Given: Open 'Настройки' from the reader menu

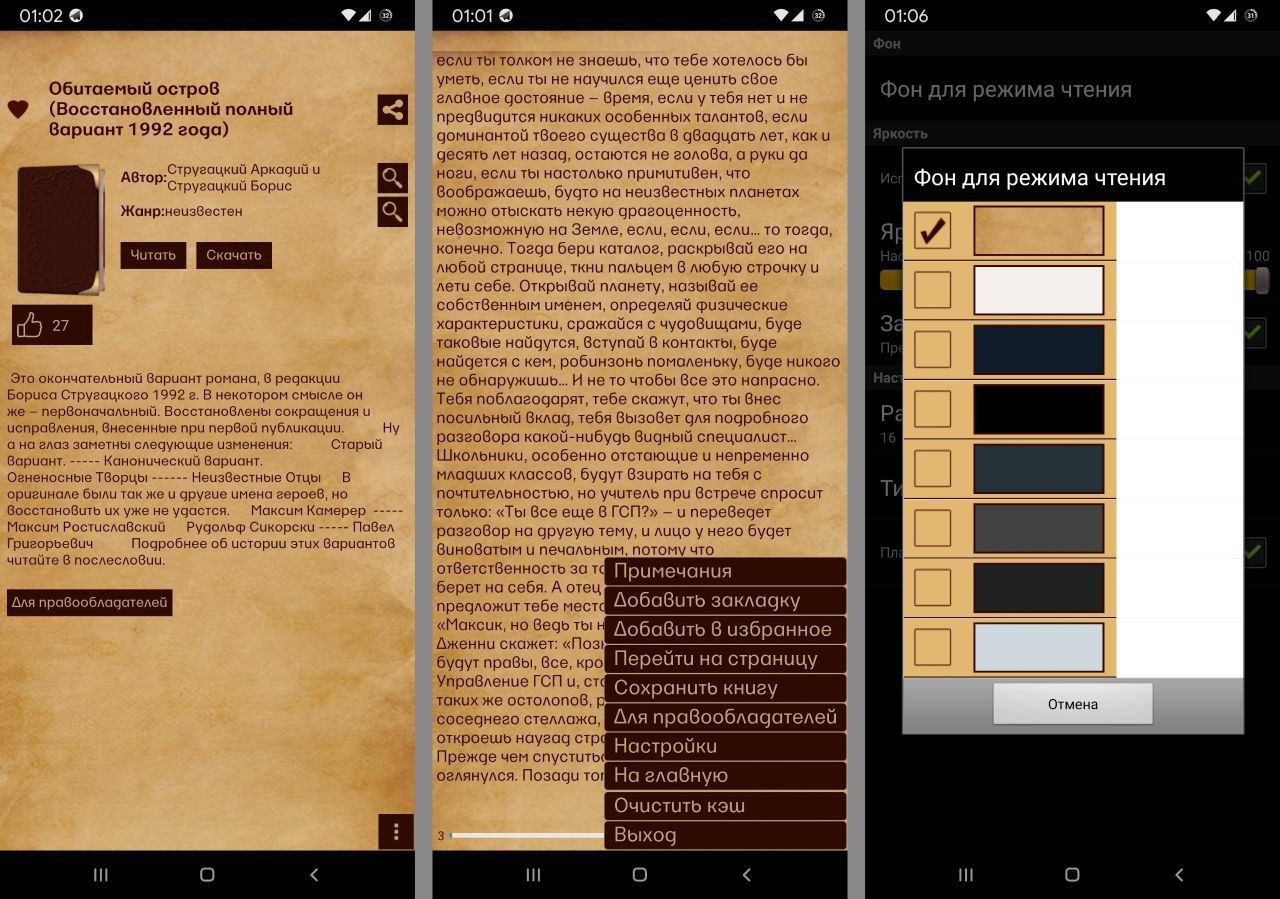Looking at the screenshot, I should pyautogui.click(x=725, y=746).
